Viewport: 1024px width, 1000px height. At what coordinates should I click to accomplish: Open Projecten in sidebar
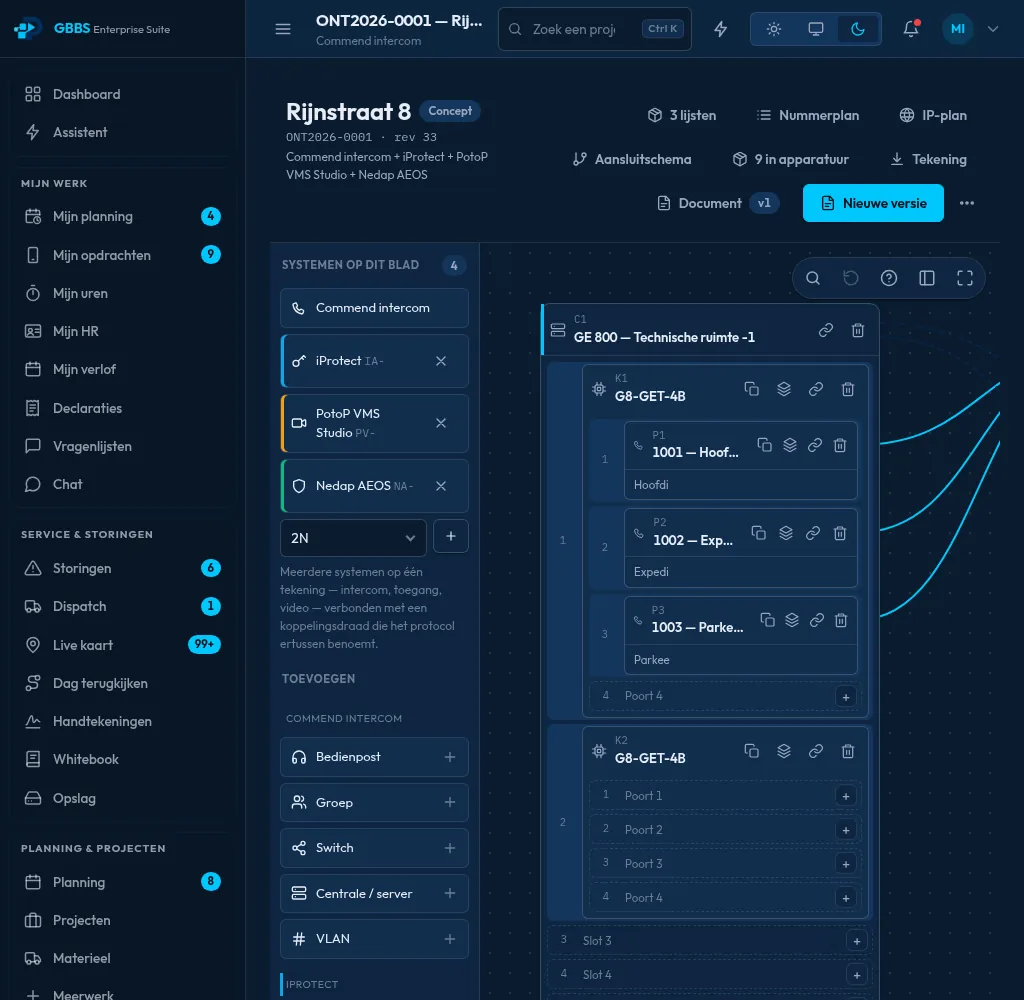pos(123,920)
